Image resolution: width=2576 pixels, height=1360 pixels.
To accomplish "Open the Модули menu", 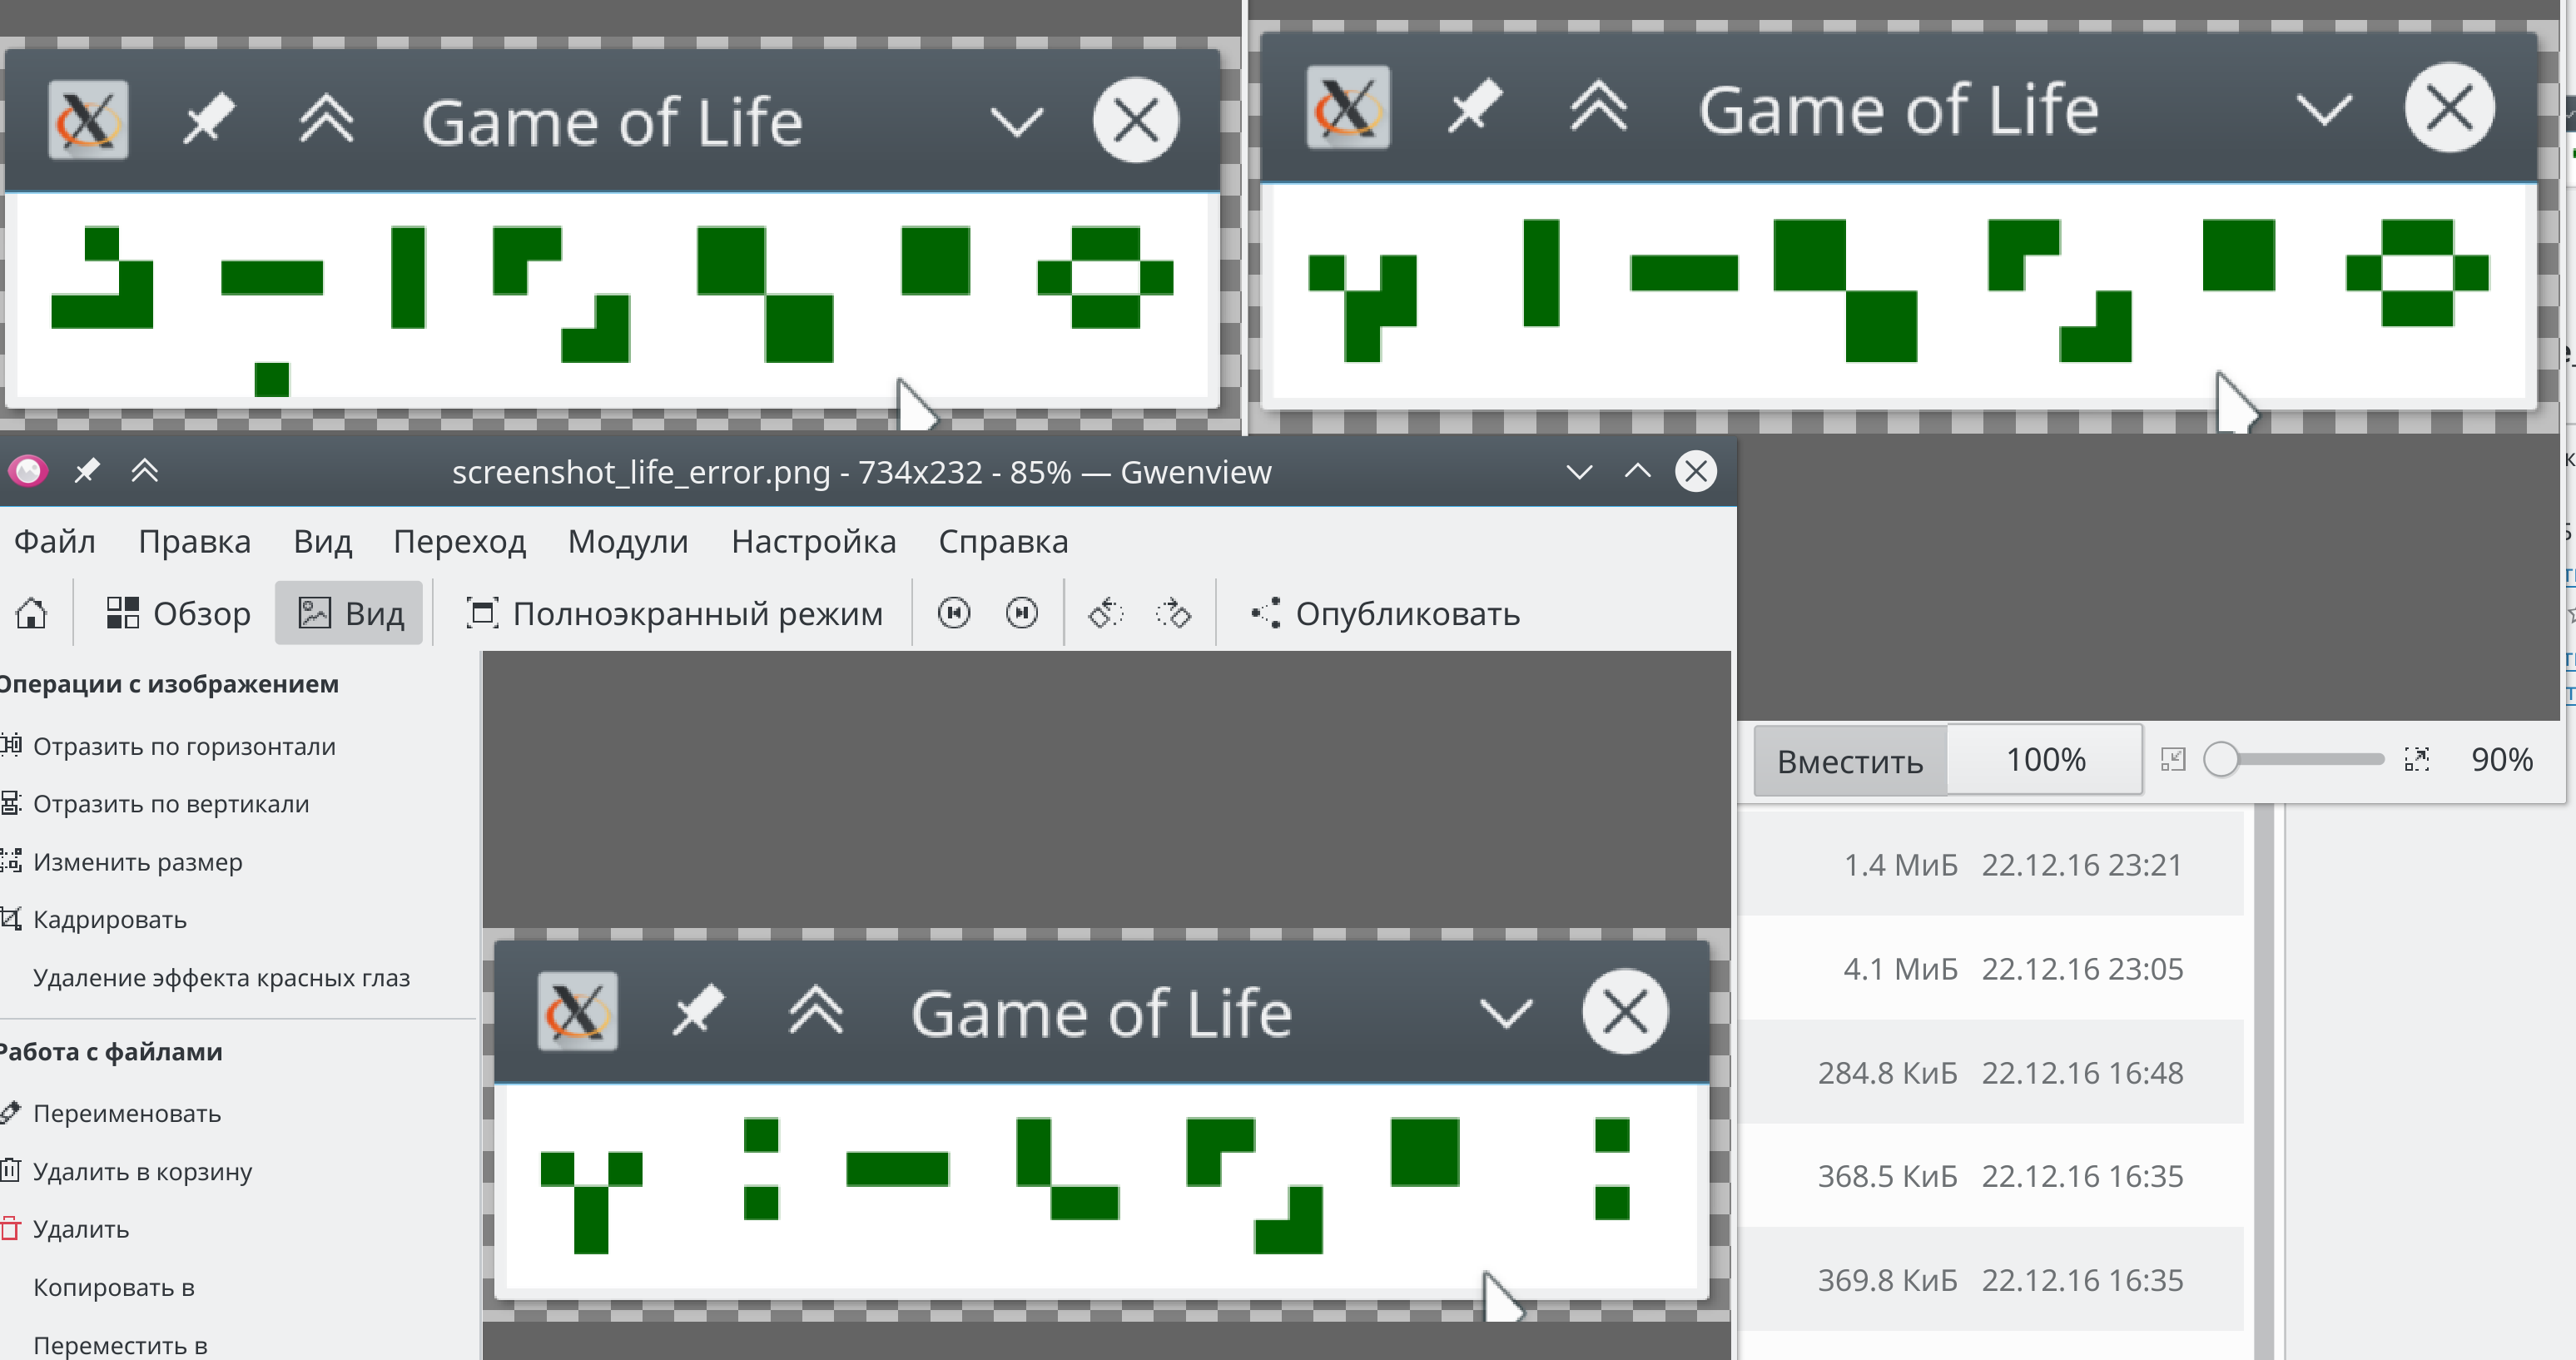I will click(x=627, y=541).
